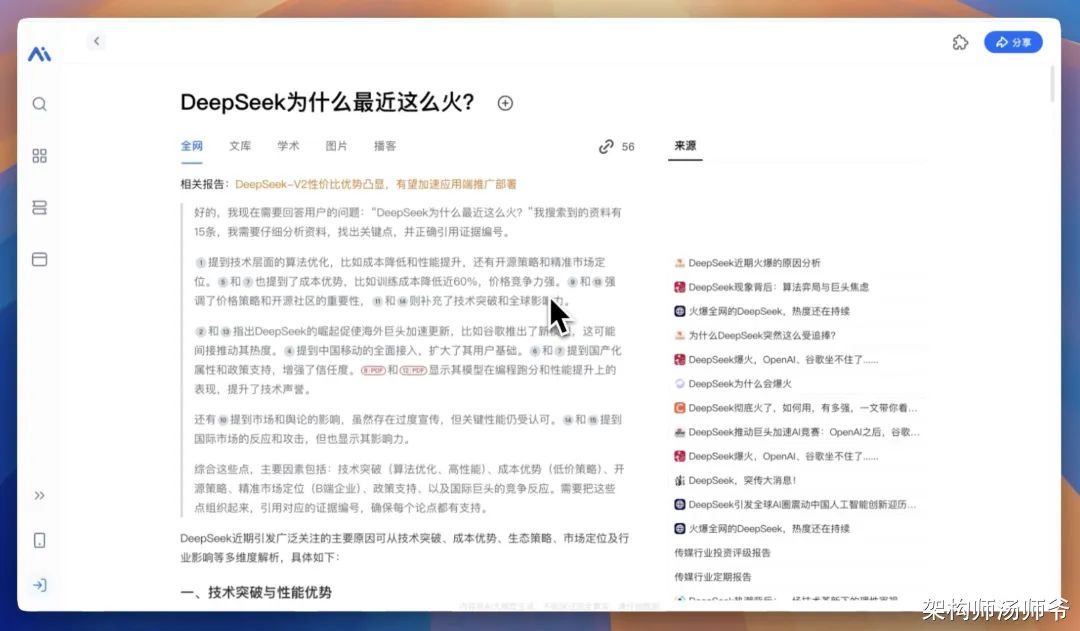
Task: Expand the left sidebar with double chevron
Action: pyautogui.click(x=40, y=495)
